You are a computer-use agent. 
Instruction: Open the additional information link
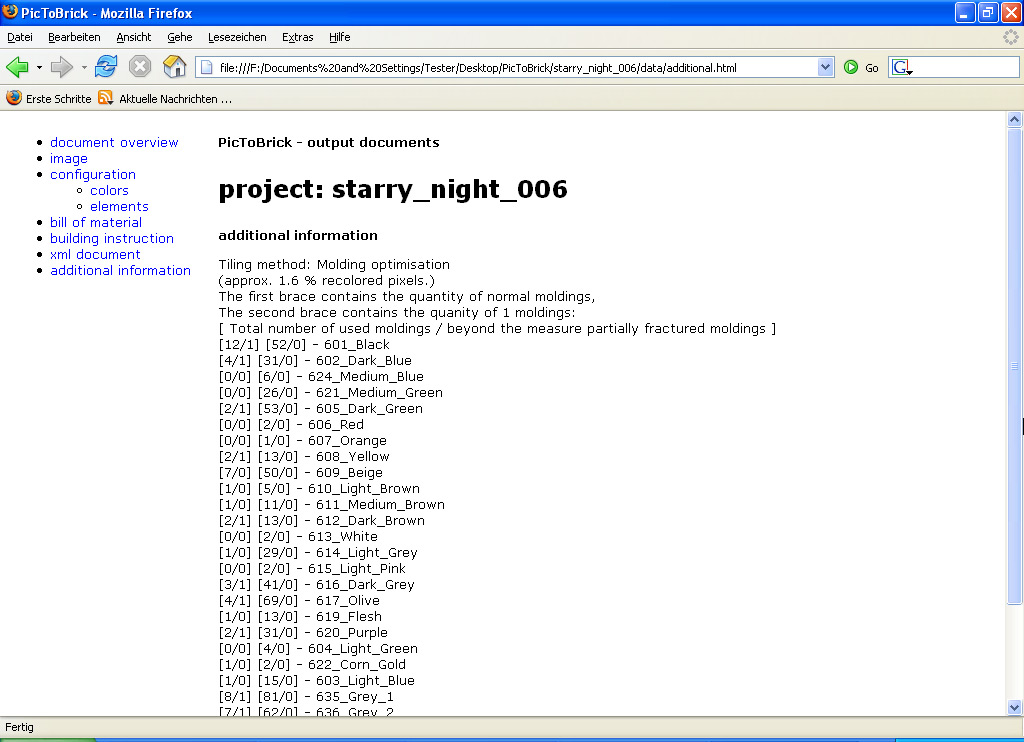pyautogui.click(x=120, y=270)
